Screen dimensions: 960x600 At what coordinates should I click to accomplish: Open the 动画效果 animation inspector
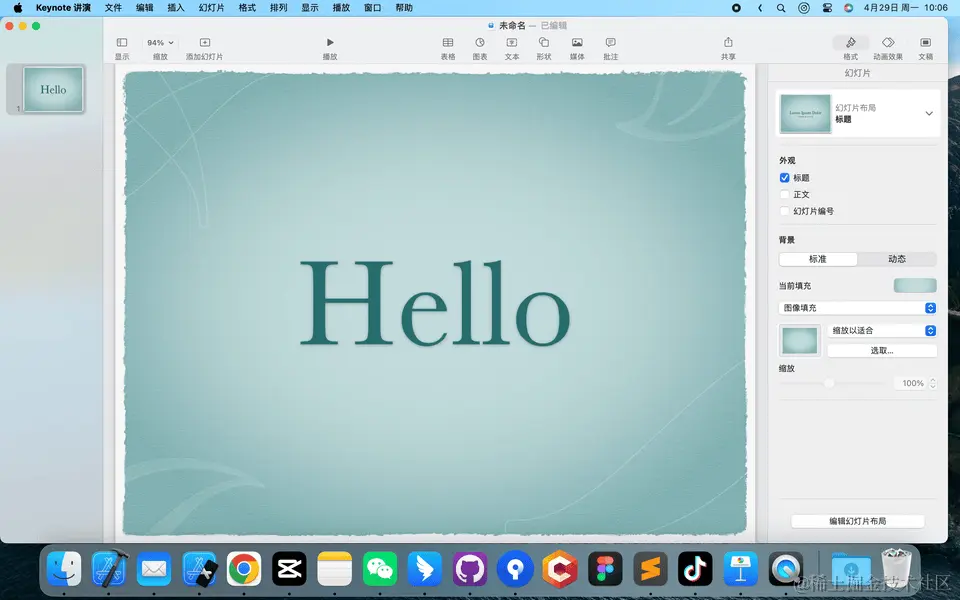point(888,48)
